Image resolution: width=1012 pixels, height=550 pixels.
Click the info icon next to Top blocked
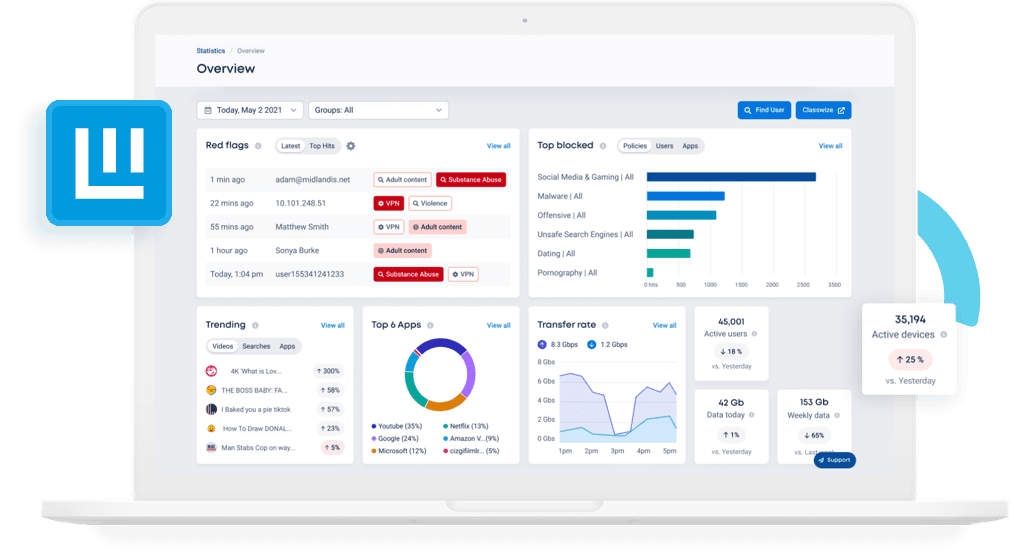pyautogui.click(x=603, y=146)
